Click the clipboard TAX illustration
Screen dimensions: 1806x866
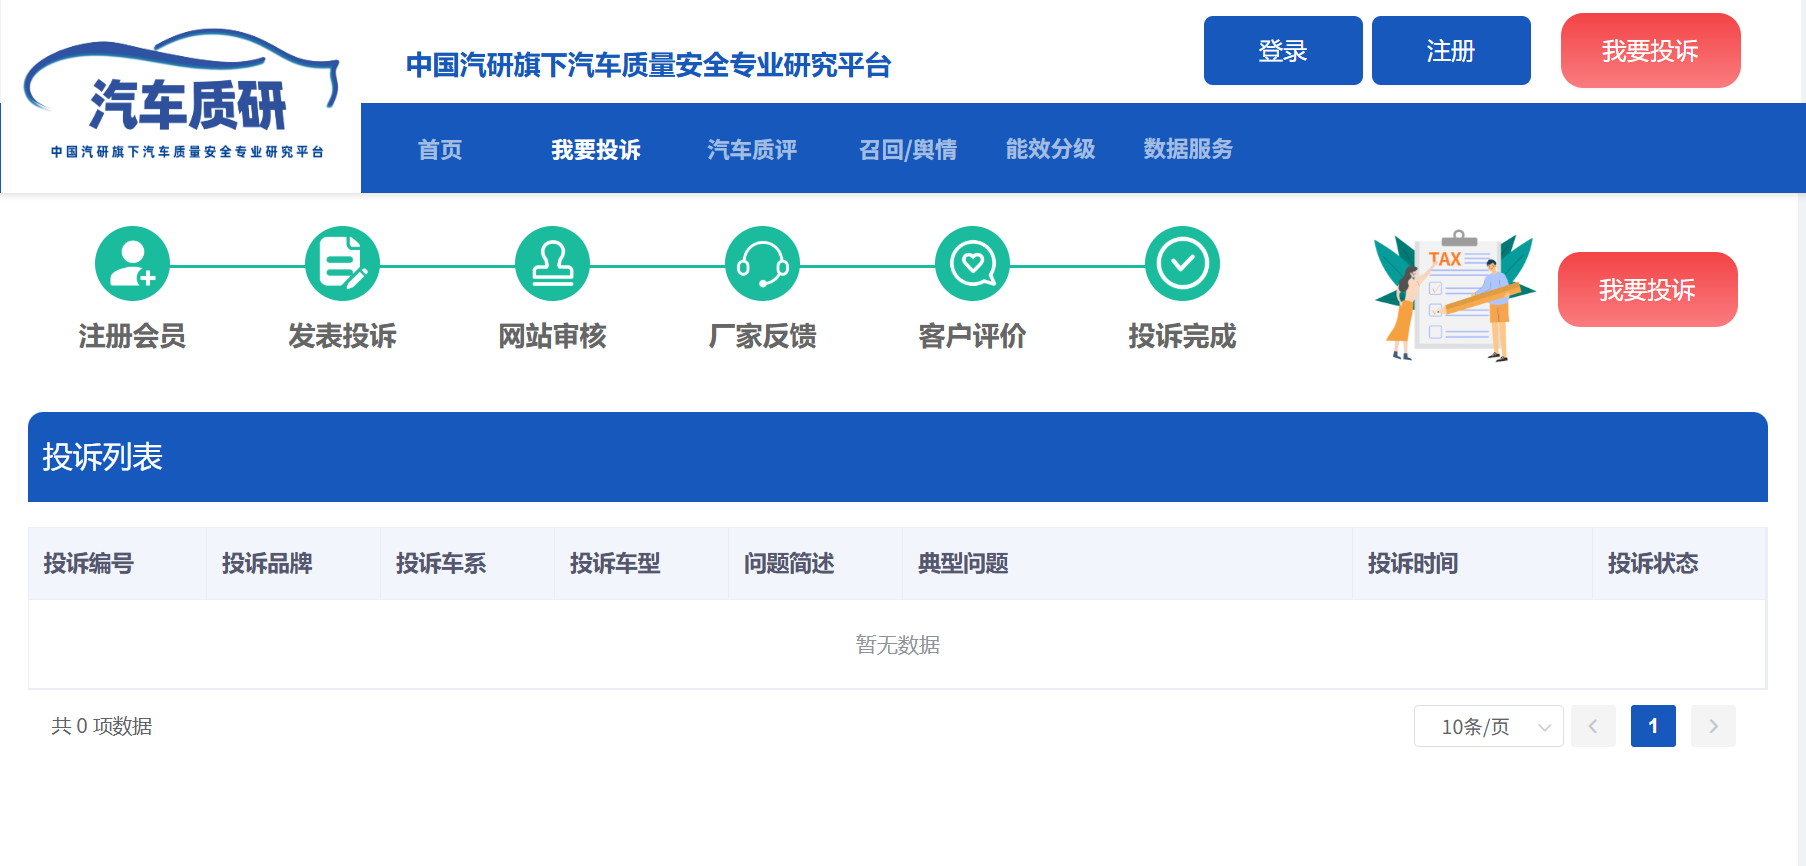[x=1453, y=296]
